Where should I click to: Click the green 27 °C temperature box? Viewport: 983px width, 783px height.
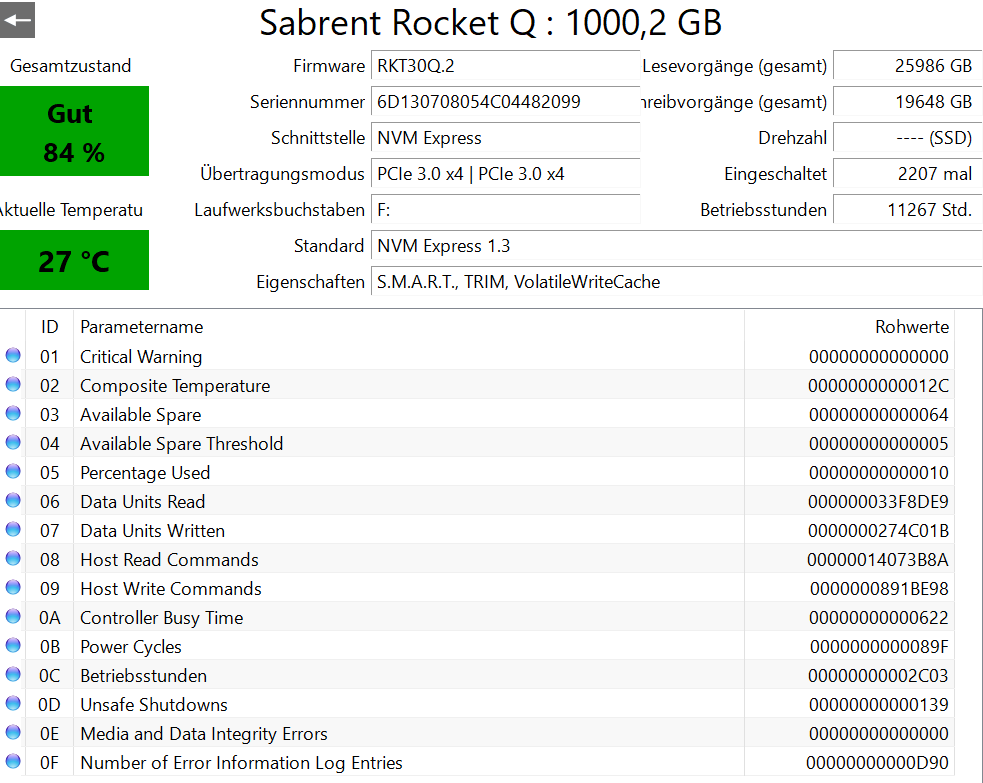(74, 260)
